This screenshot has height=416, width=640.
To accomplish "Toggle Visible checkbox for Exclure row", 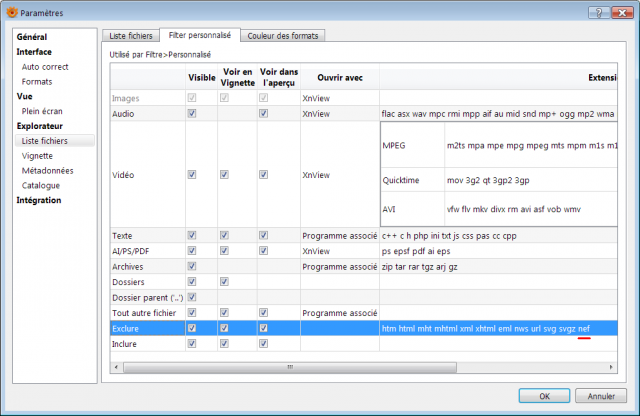I will (x=192, y=328).
